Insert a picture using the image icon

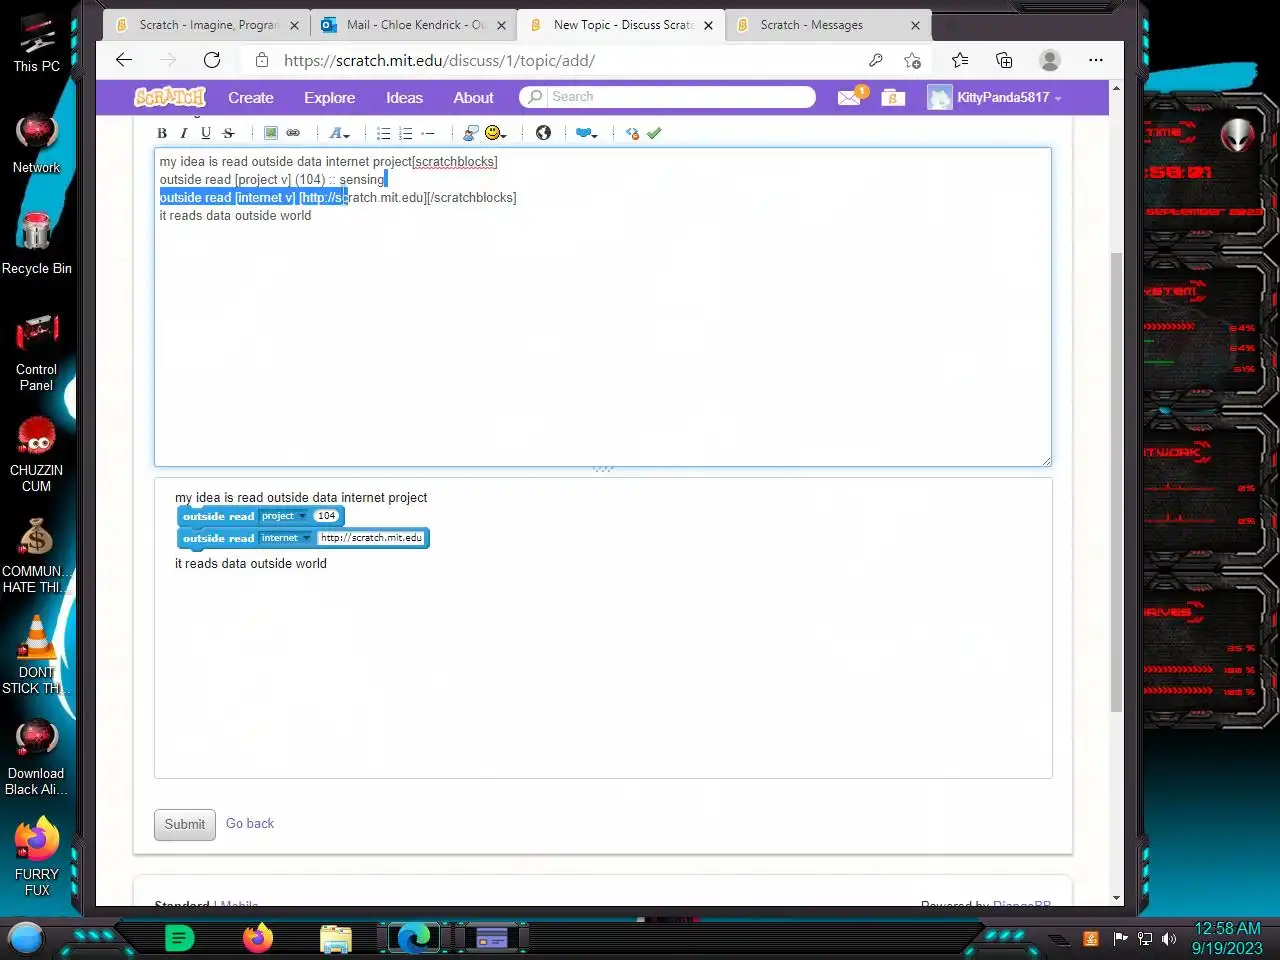pos(270,133)
